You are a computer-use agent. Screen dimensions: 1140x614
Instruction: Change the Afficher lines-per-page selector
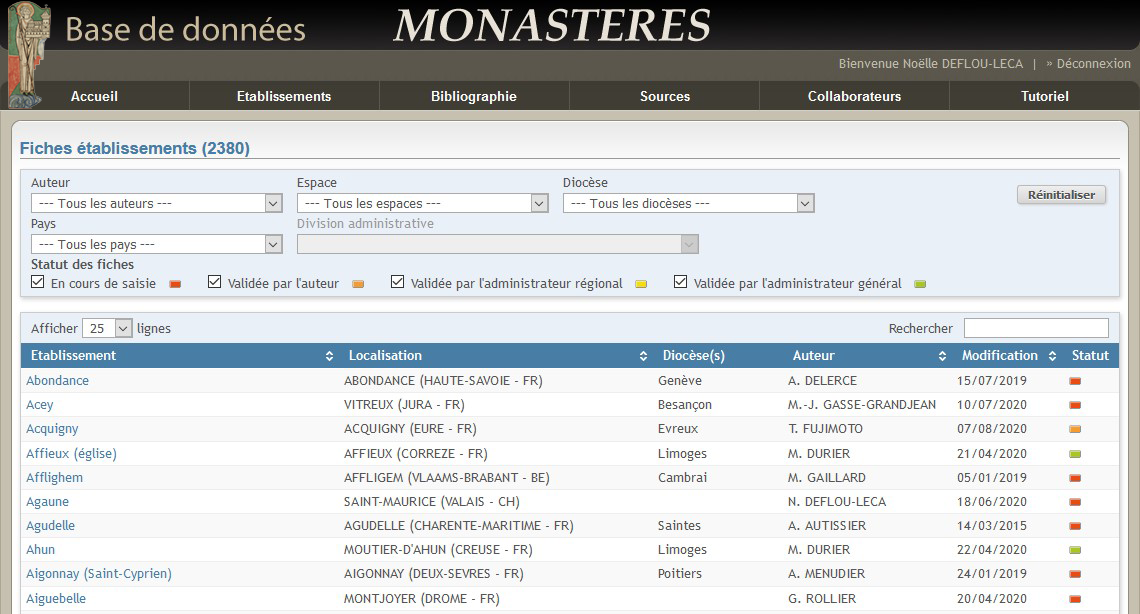pyautogui.click(x=105, y=327)
